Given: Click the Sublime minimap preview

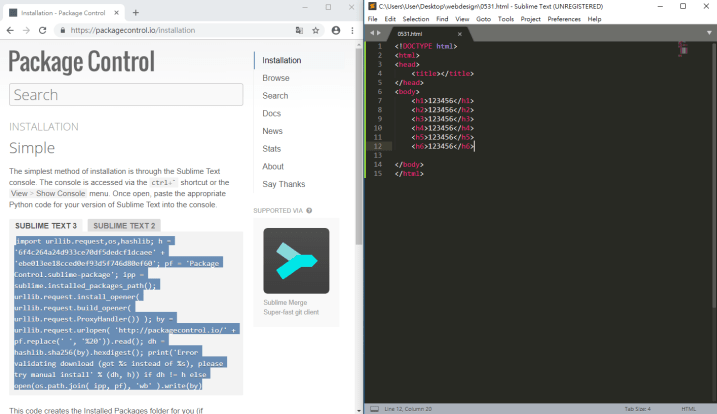Looking at the screenshot, I should (x=685, y=50).
